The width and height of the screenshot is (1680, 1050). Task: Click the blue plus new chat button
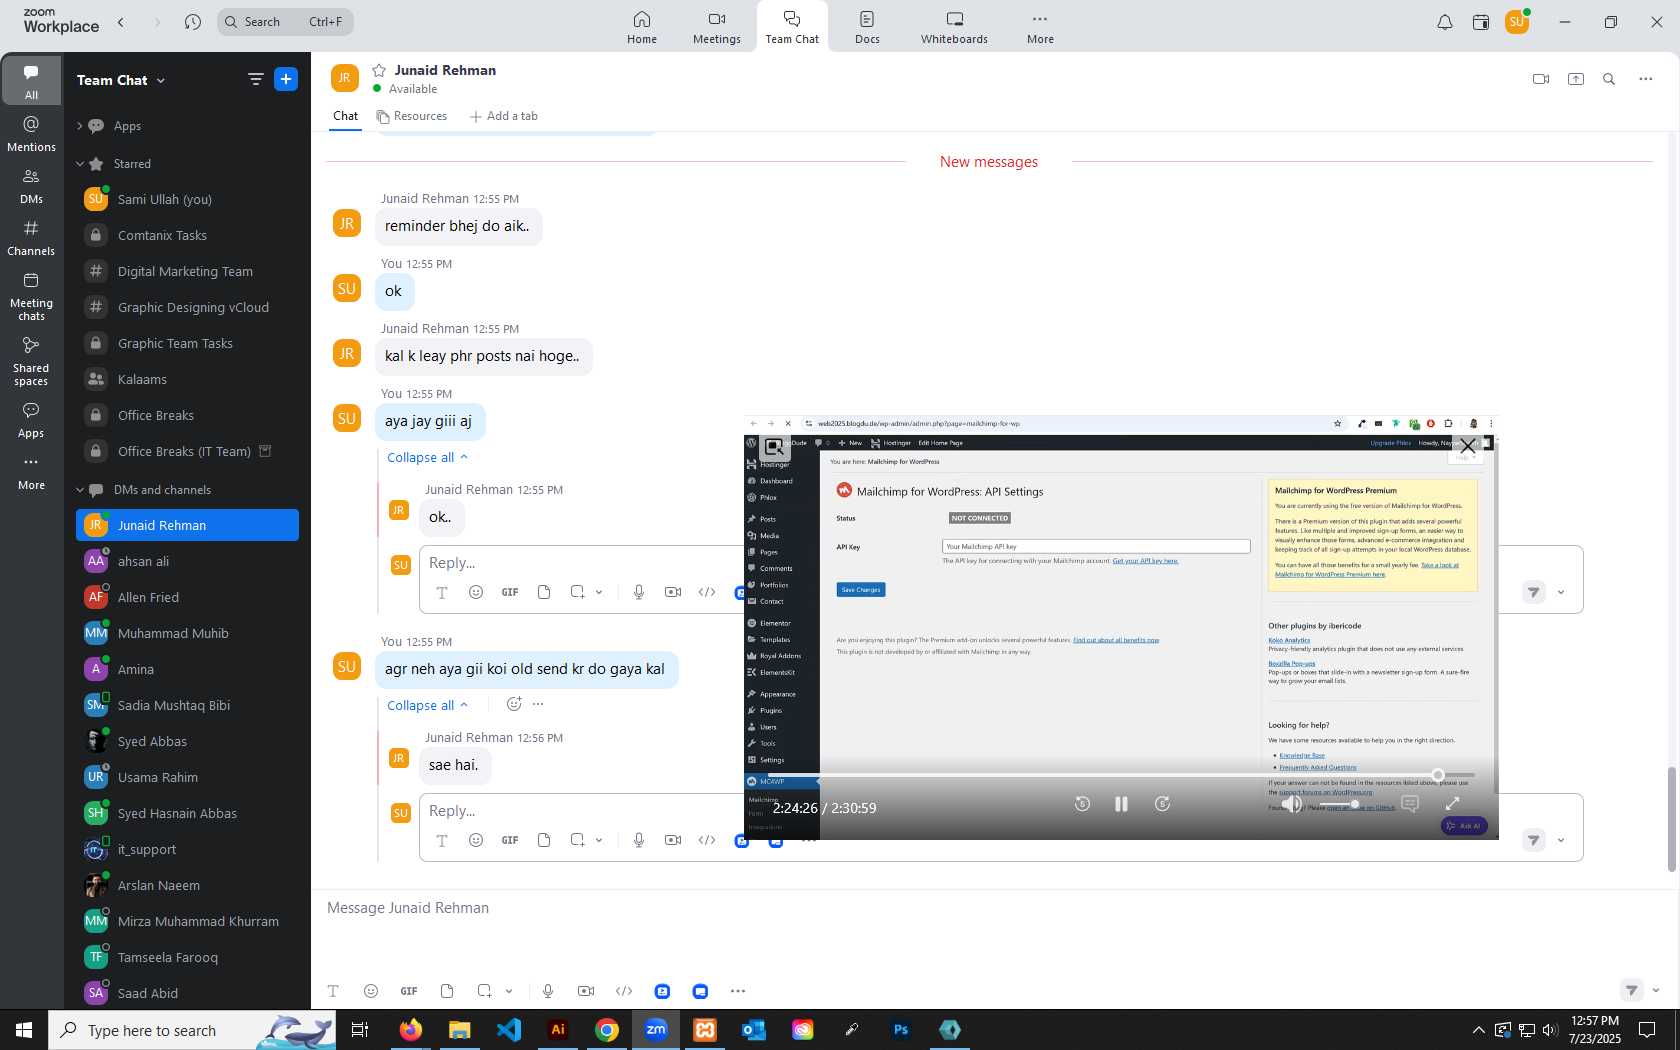point(286,79)
